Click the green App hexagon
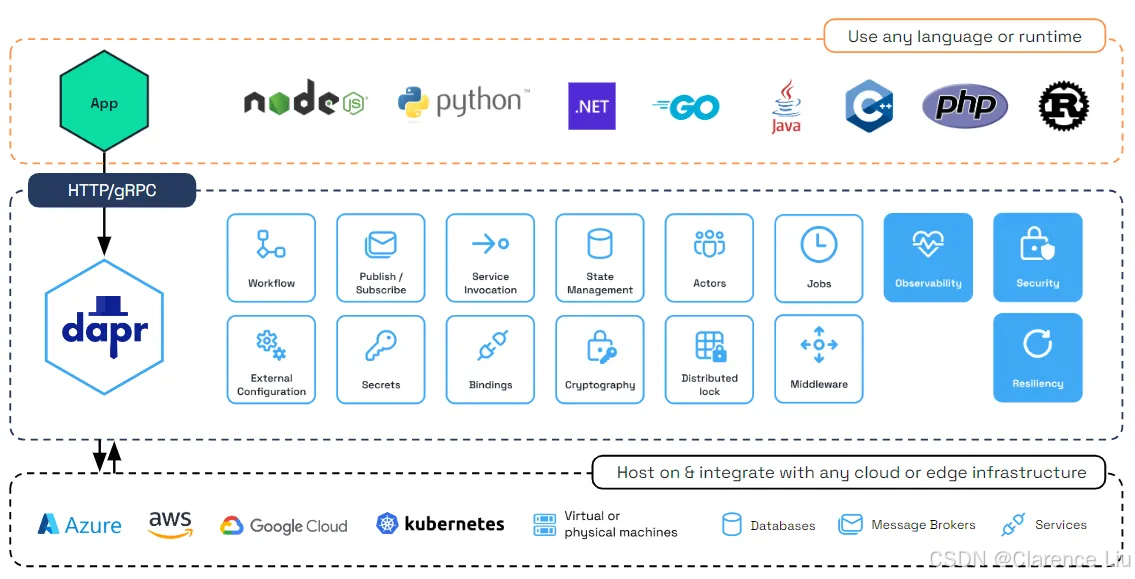Screen dimensions: 1135x579 [104, 101]
